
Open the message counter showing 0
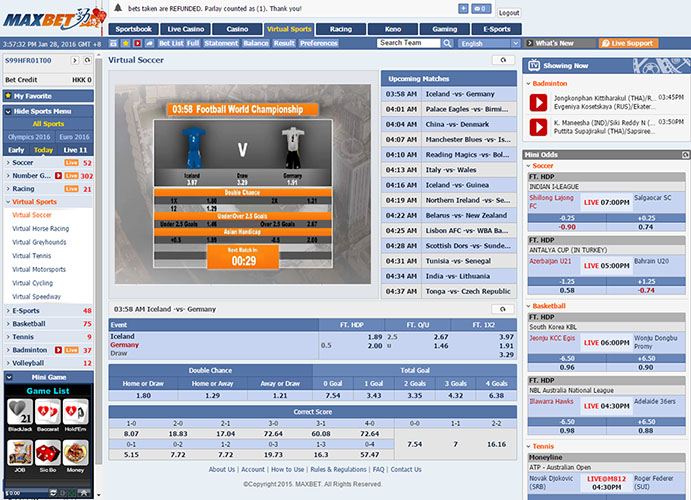click(x=481, y=8)
